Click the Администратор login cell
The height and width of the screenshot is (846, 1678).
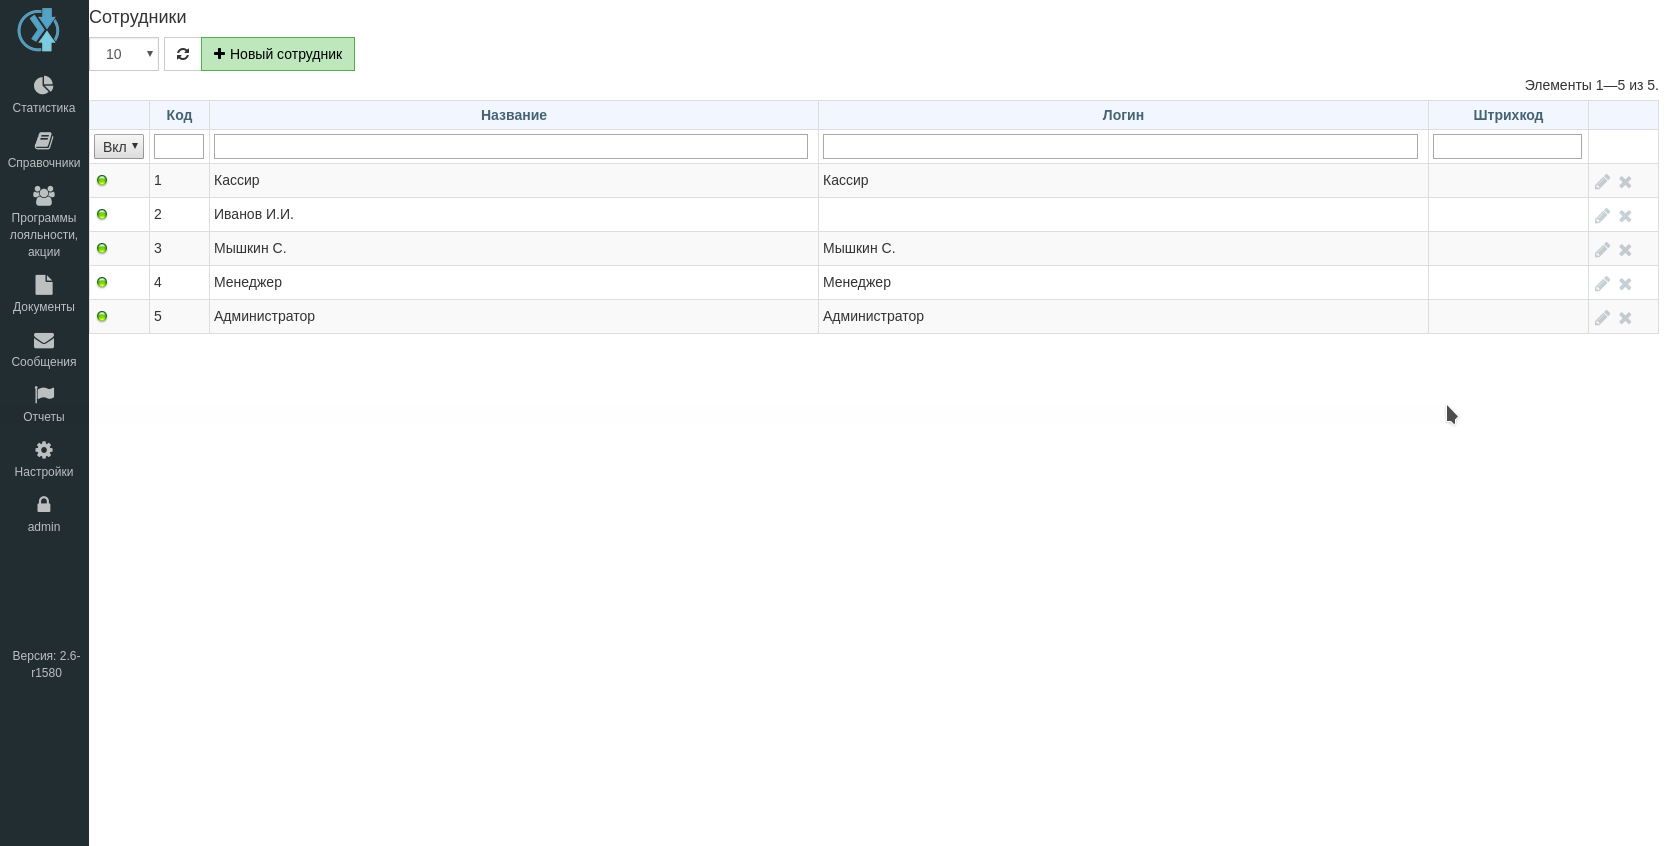click(1123, 317)
